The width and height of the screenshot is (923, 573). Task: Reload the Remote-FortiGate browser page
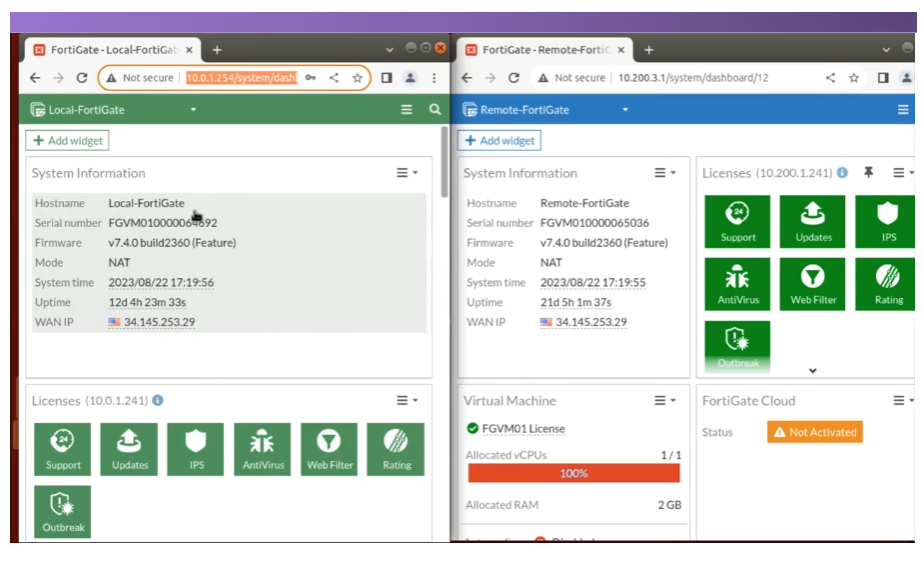coord(514,78)
